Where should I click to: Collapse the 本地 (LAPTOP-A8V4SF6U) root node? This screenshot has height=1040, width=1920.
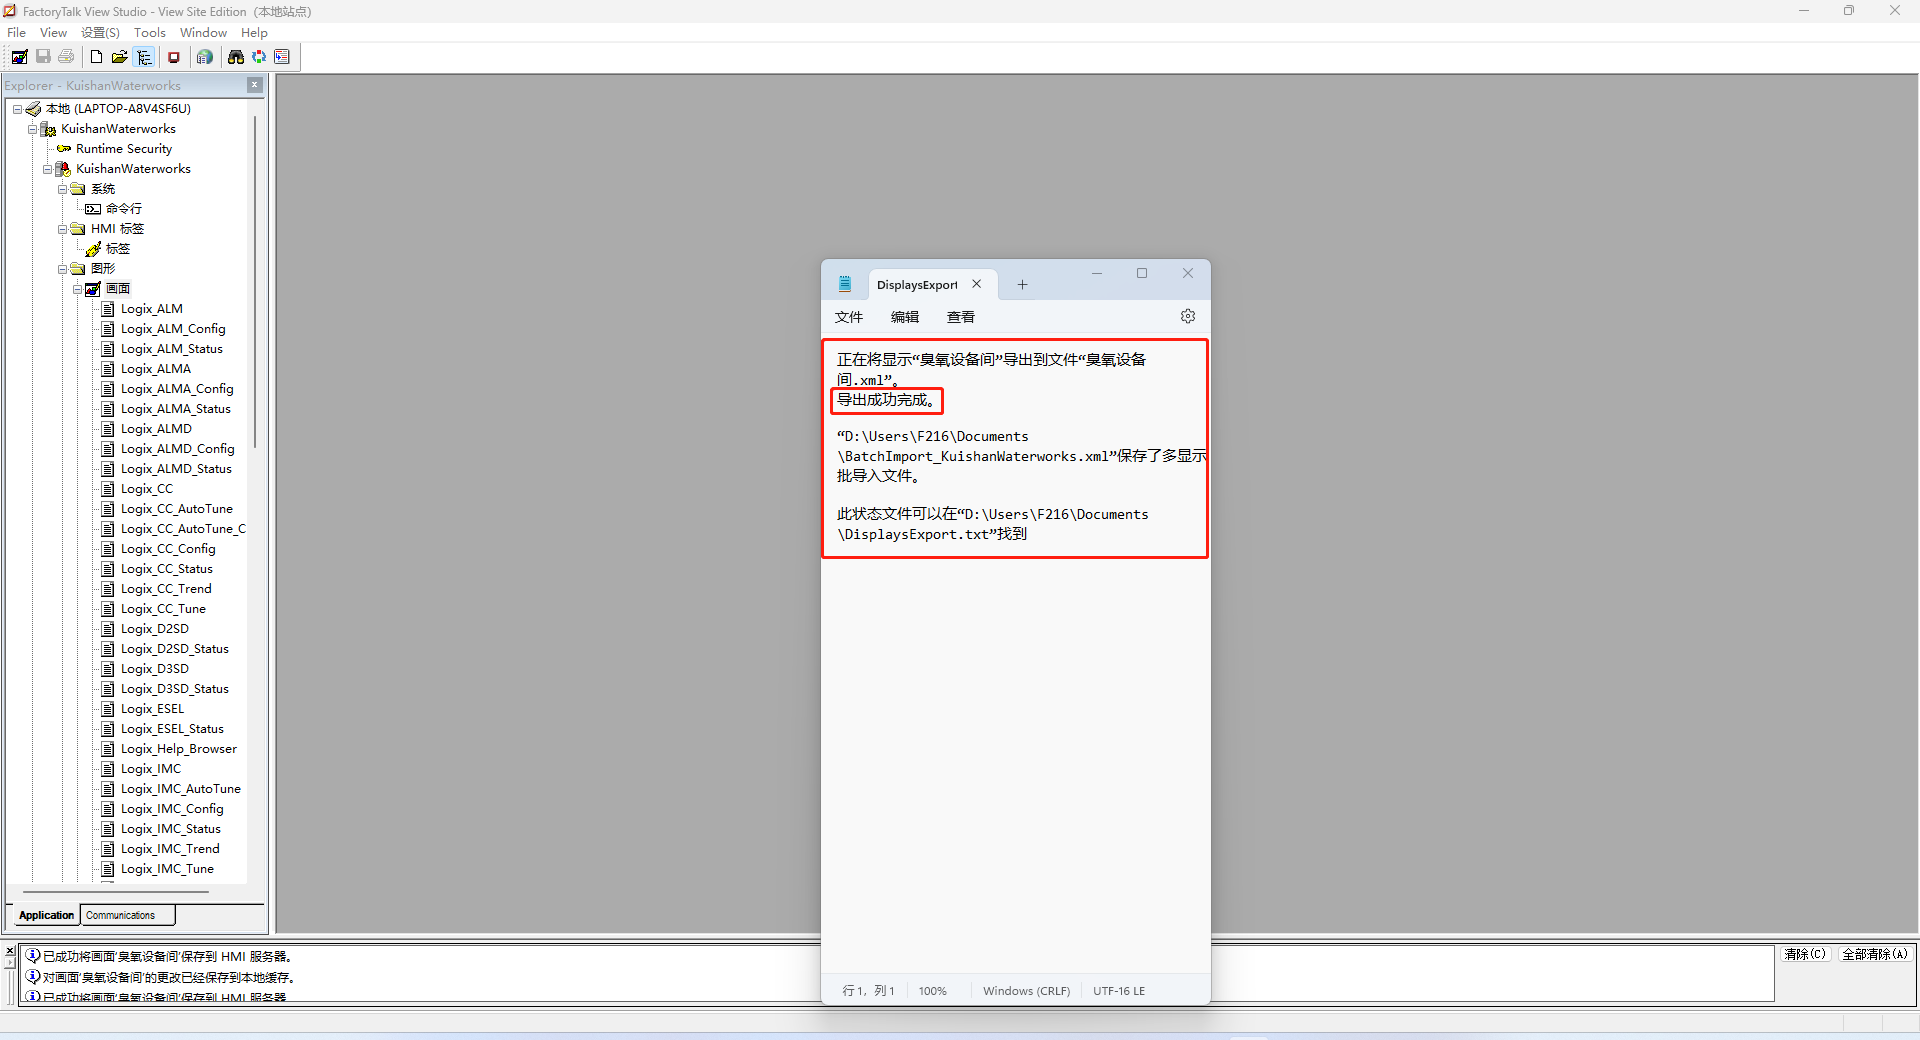pyautogui.click(x=17, y=109)
